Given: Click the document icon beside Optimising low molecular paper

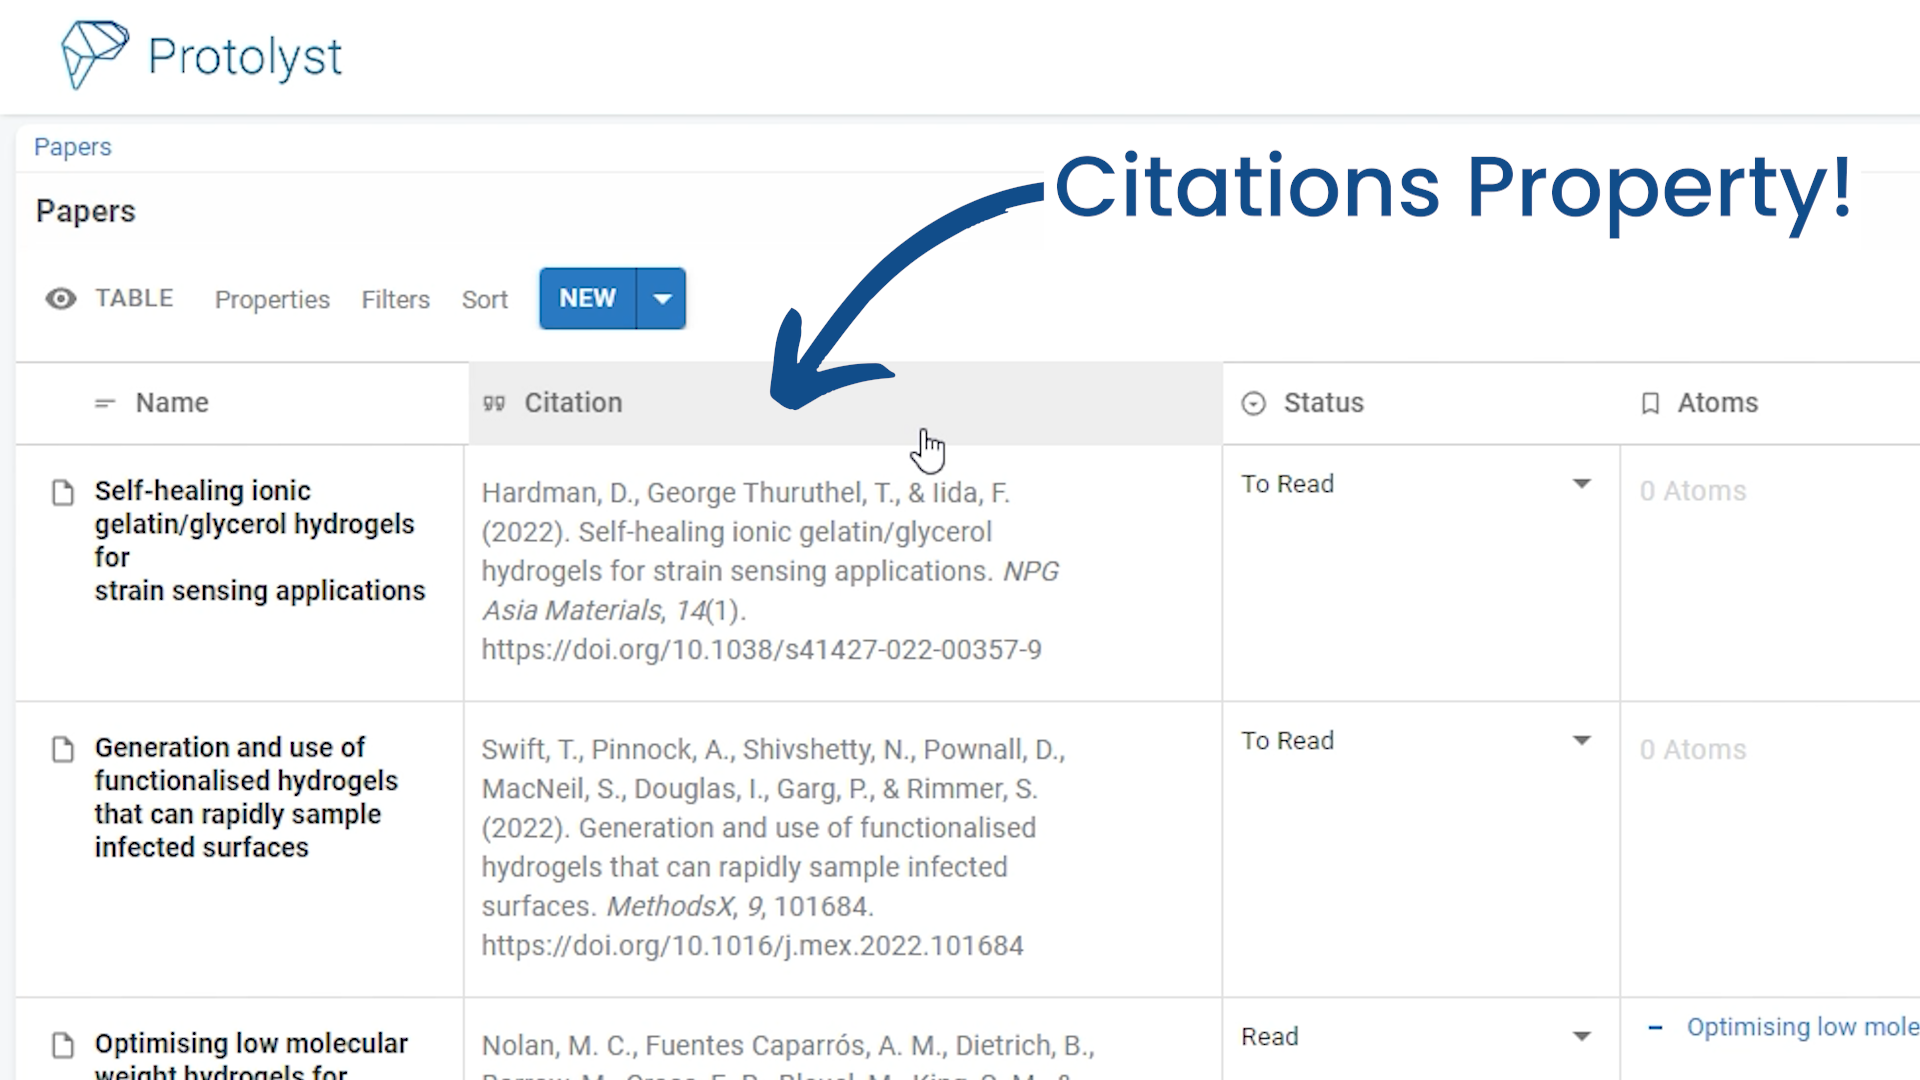Looking at the screenshot, I should (63, 1045).
